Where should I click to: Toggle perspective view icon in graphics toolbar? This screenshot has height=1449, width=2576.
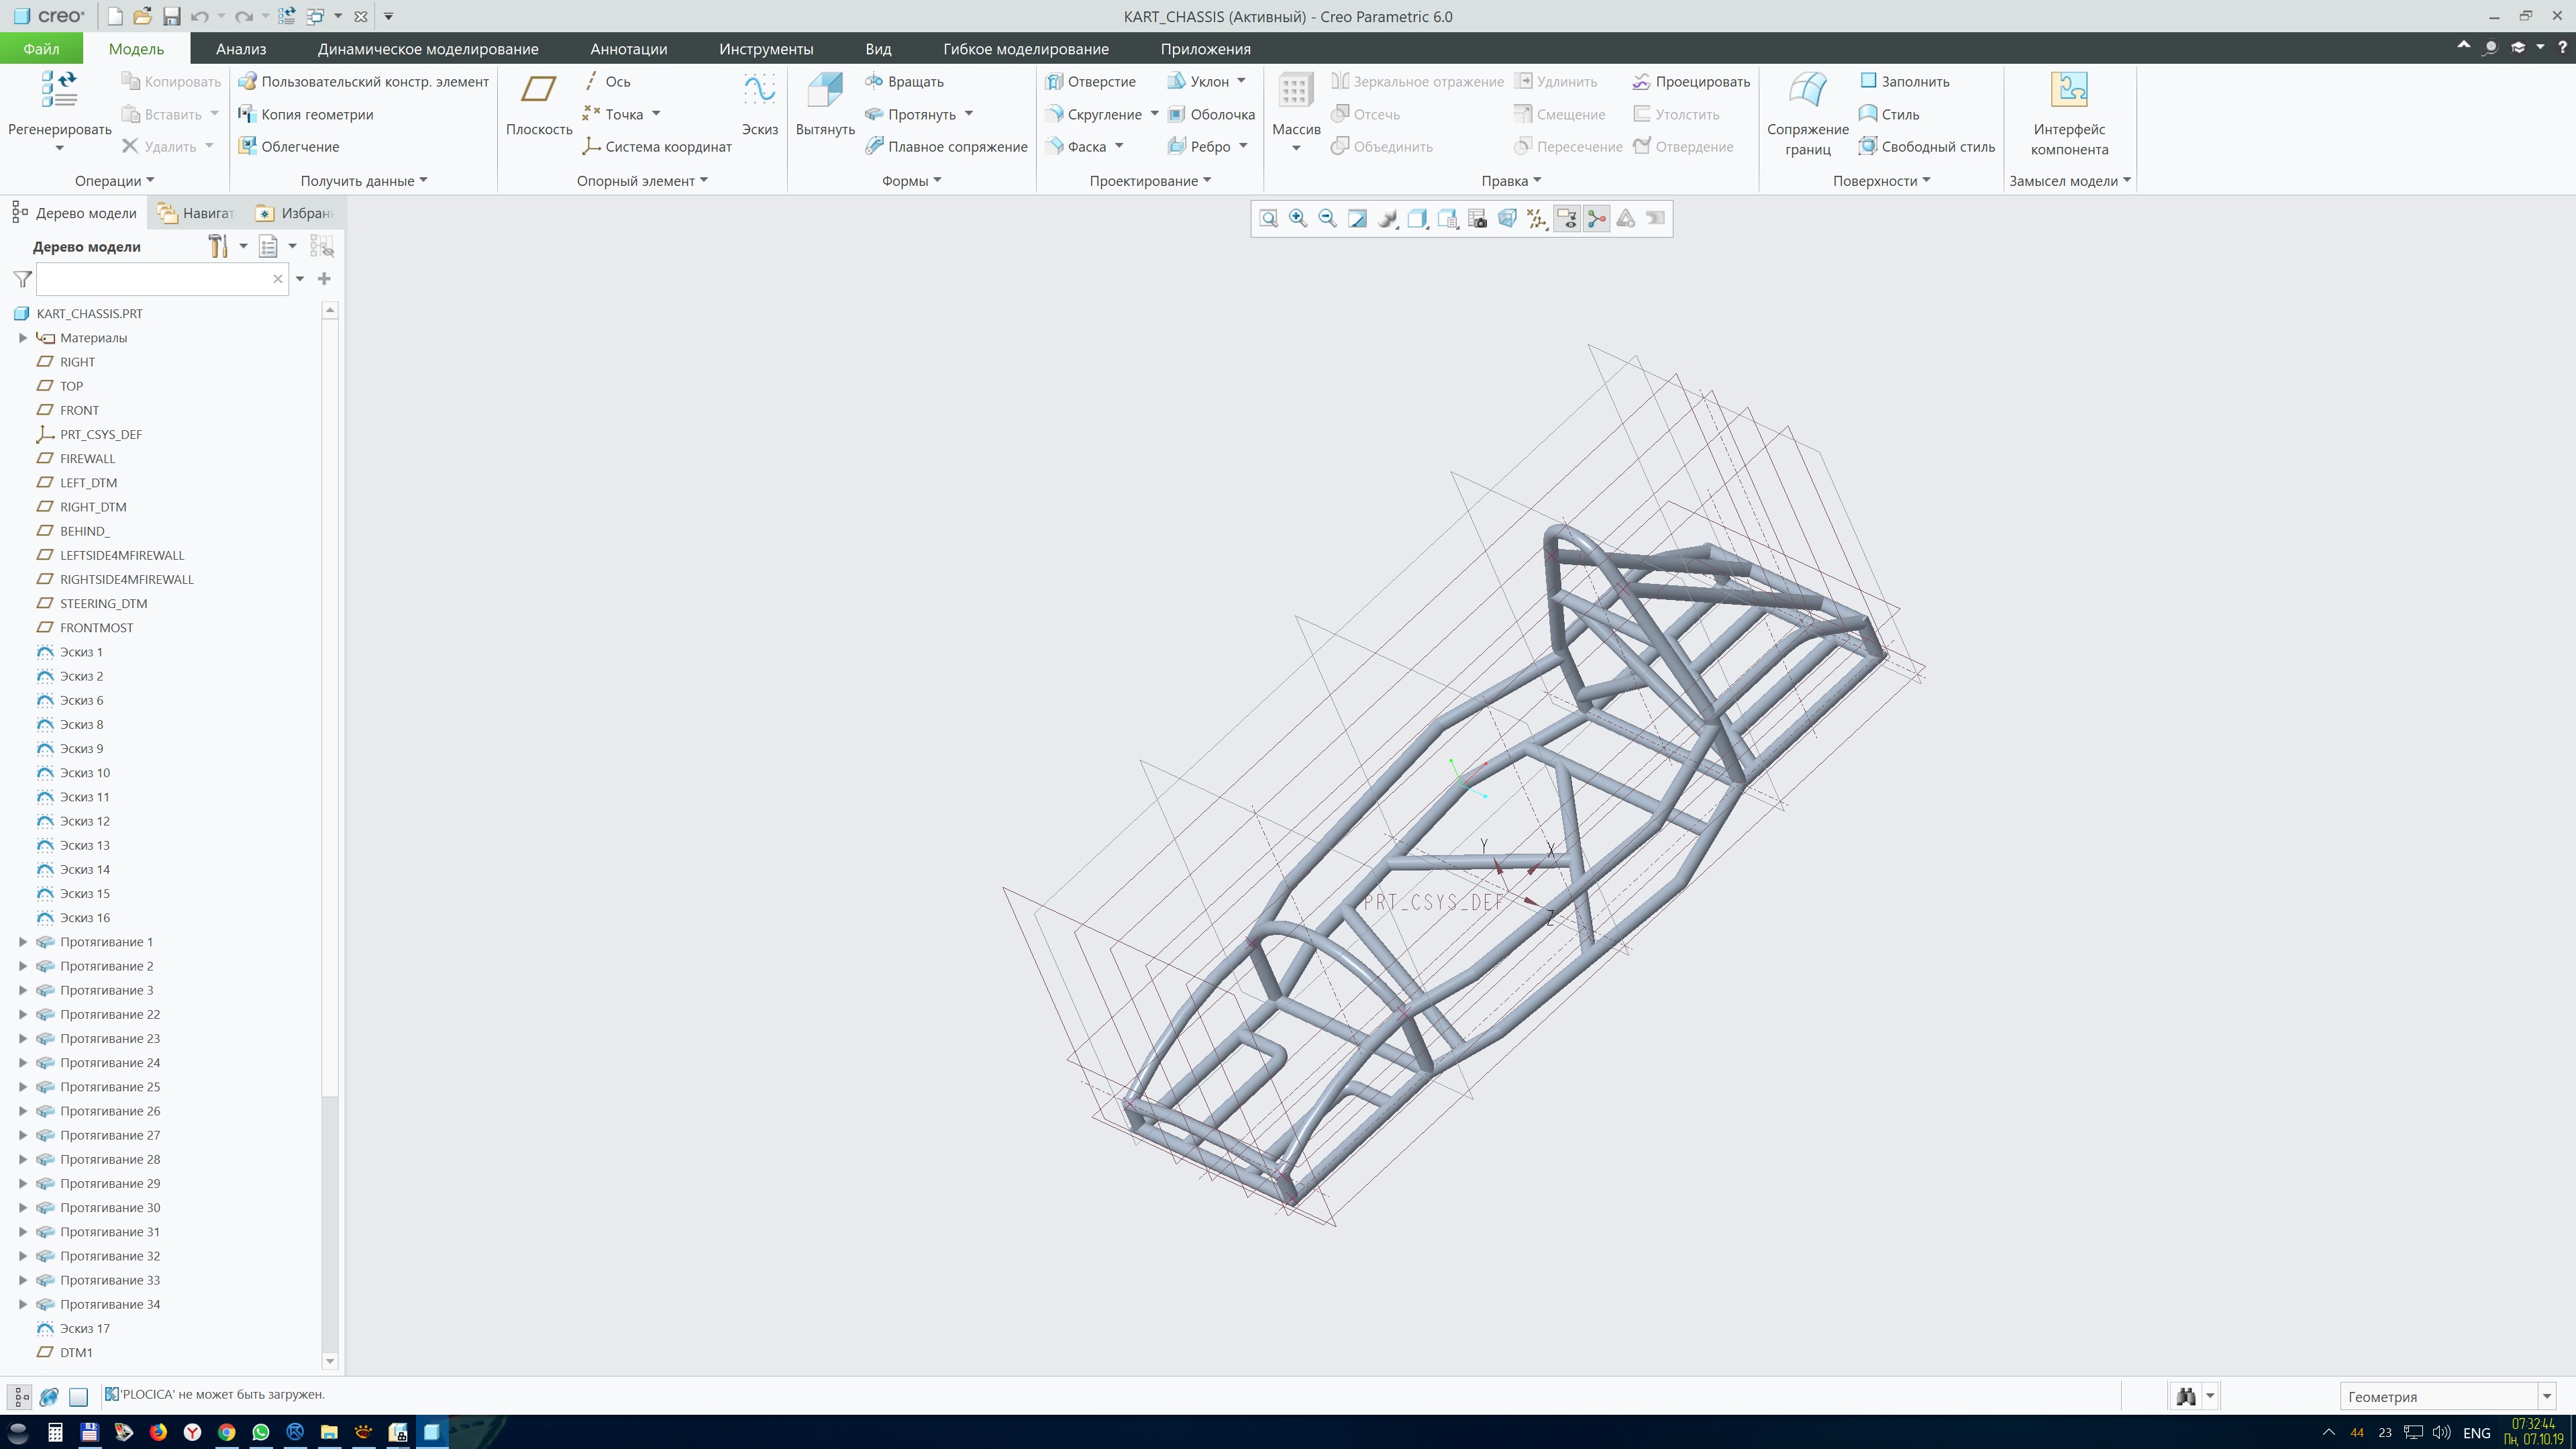[x=1507, y=218]
